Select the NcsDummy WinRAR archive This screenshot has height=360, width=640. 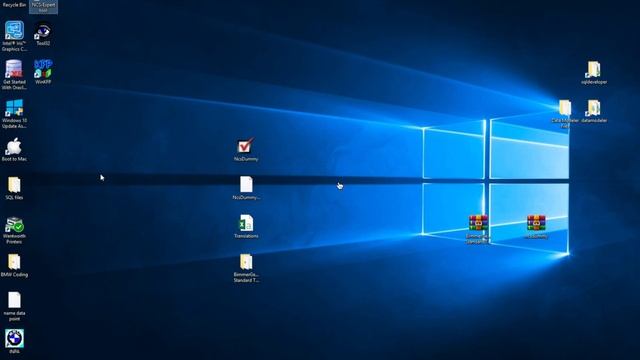[536, 227]
